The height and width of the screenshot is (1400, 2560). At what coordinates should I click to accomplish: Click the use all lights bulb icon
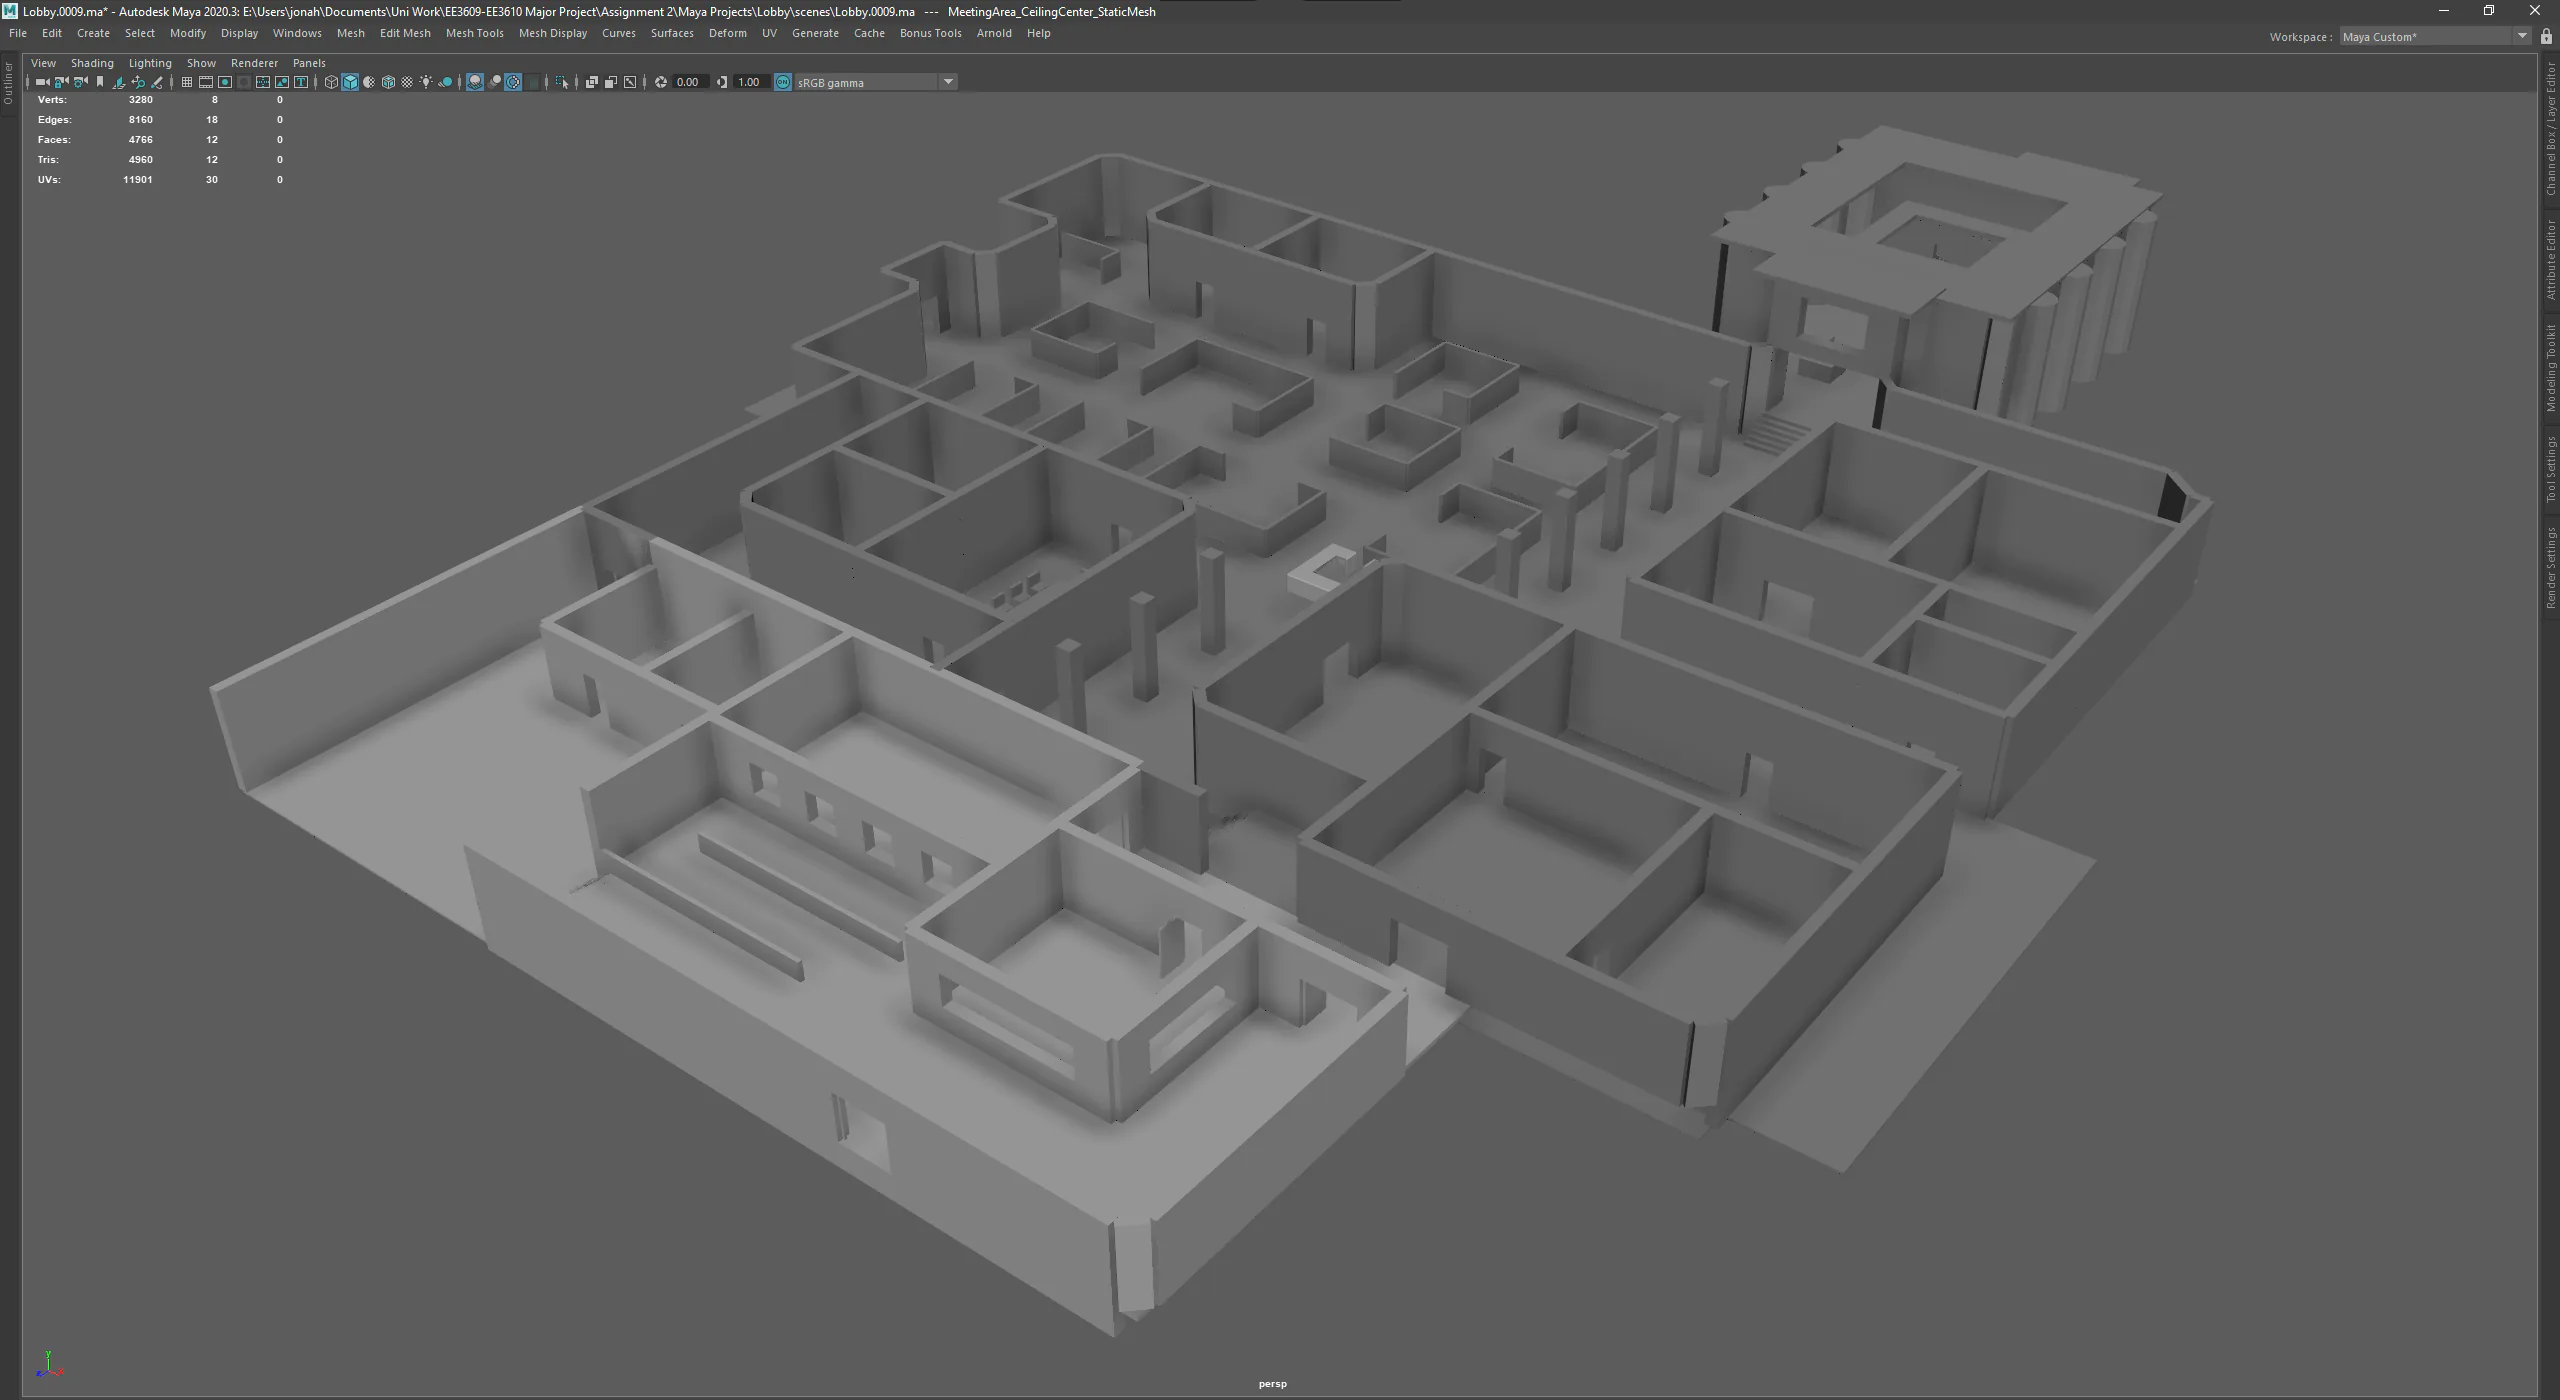coord(426,82)
